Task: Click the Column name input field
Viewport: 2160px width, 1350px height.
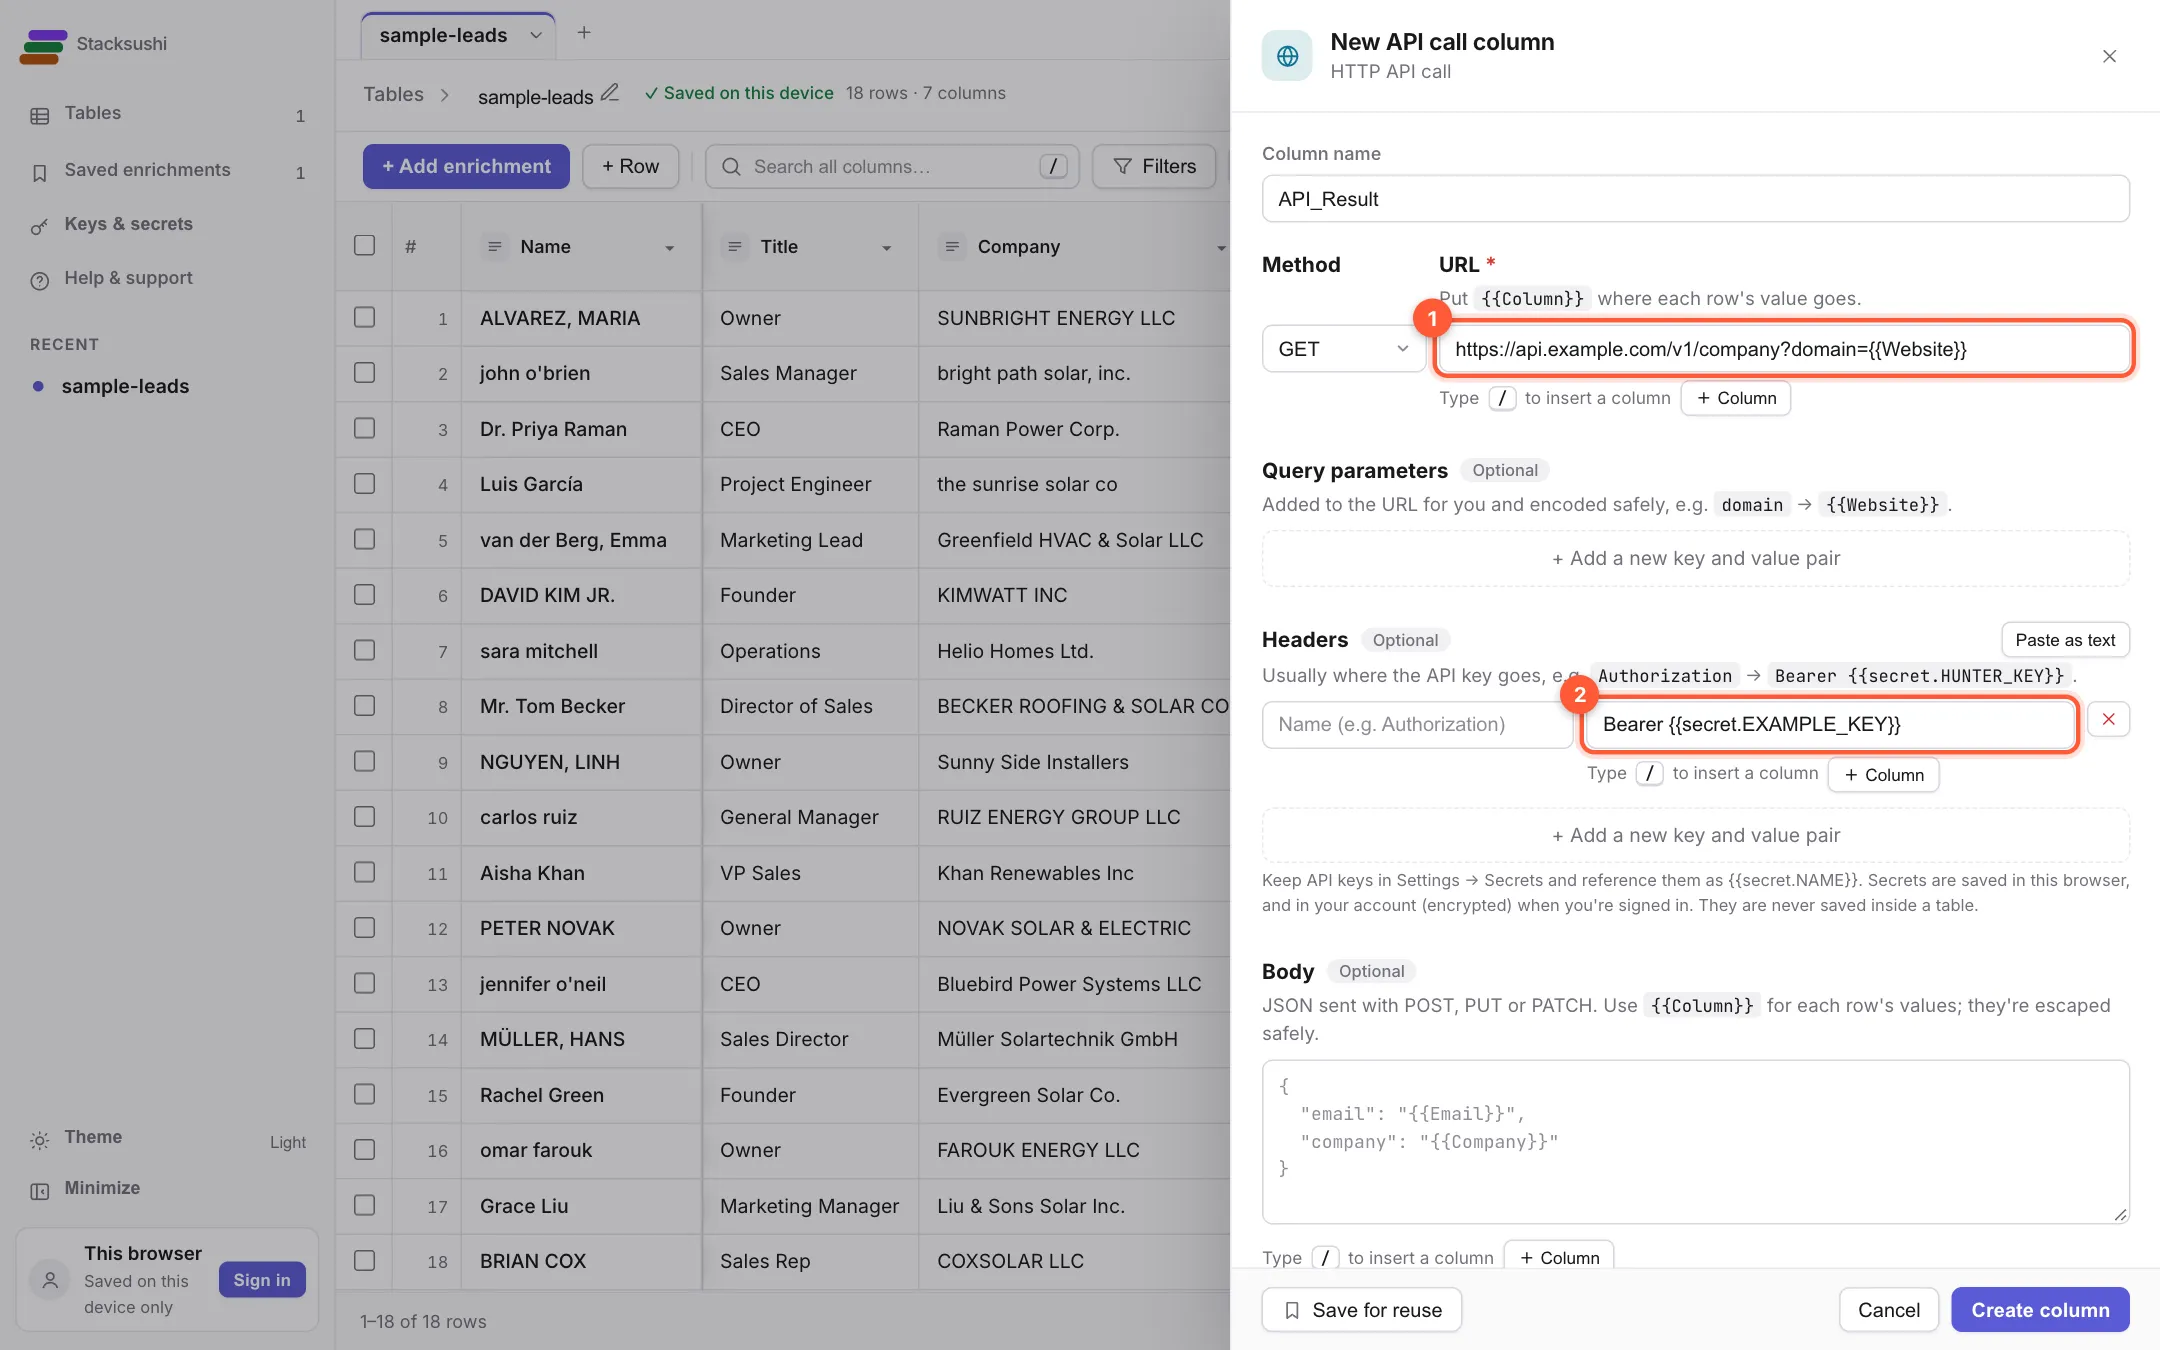Action: pos(1696,199)
